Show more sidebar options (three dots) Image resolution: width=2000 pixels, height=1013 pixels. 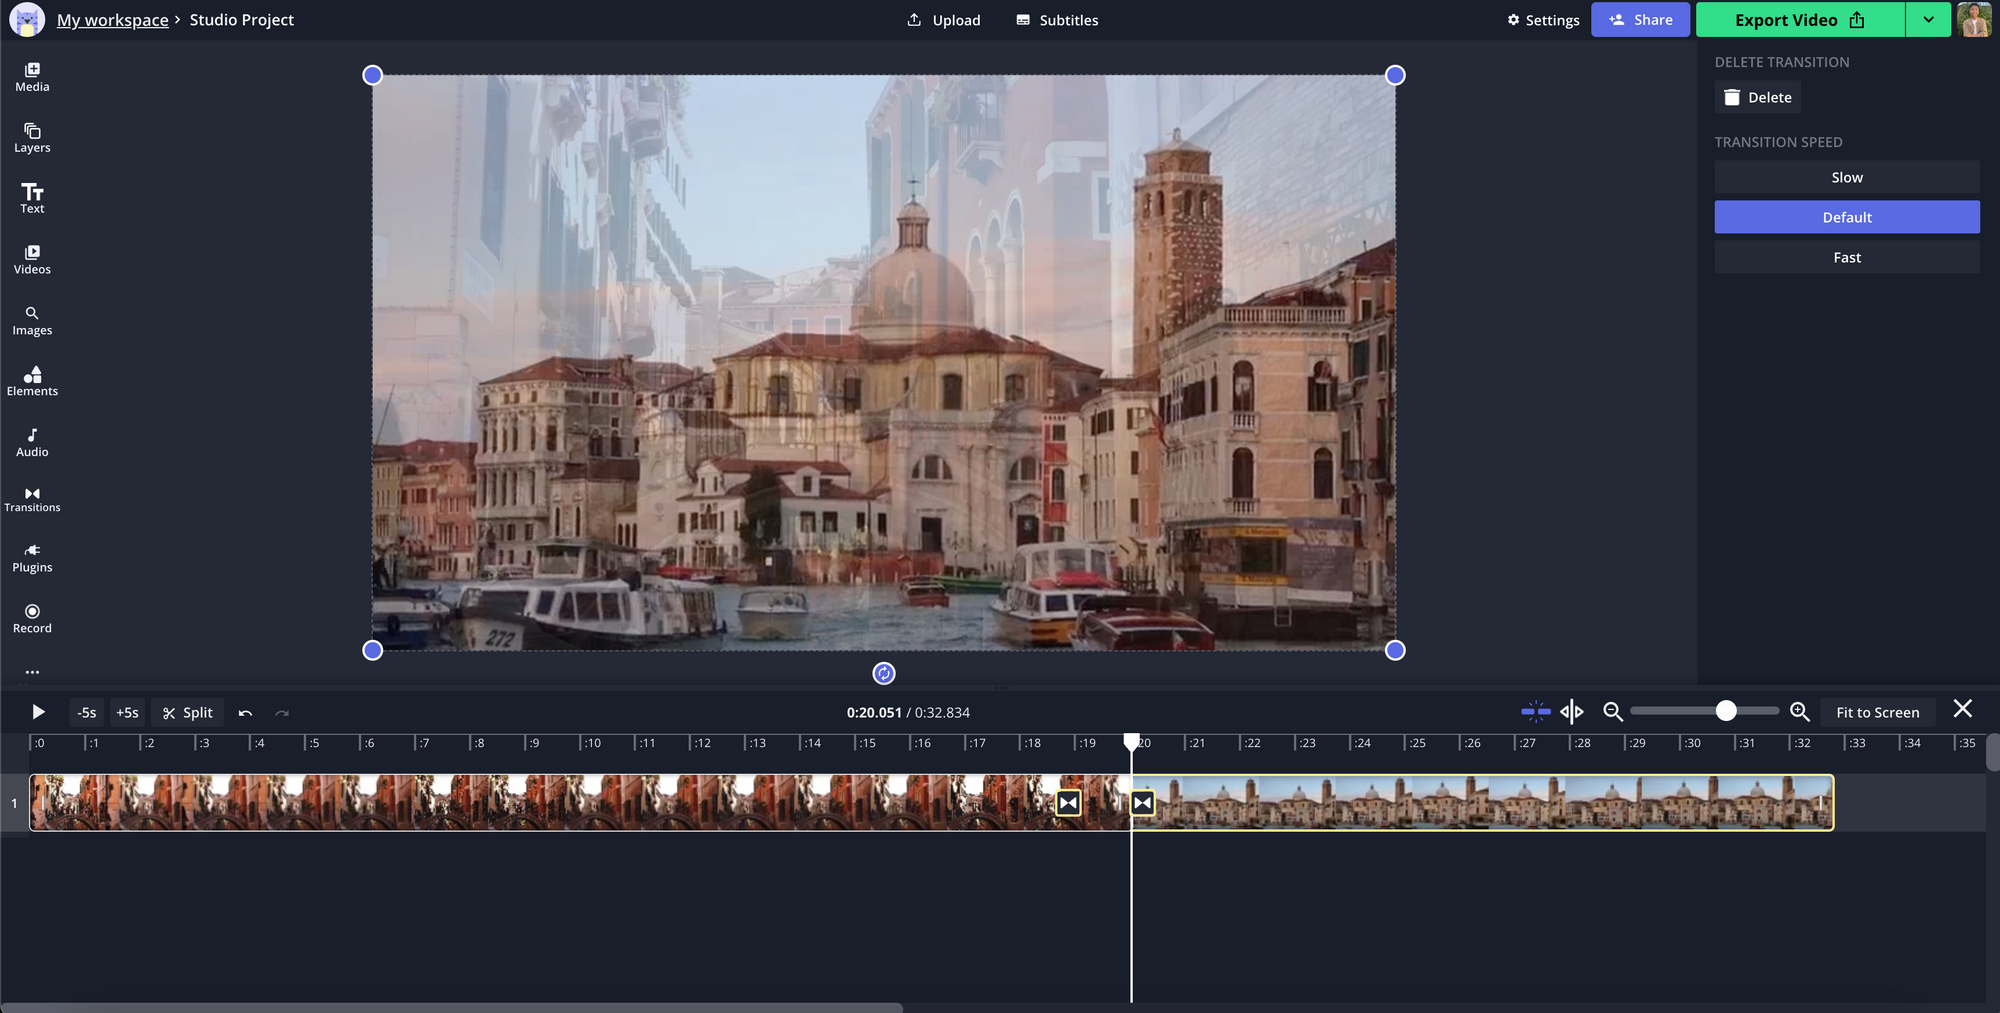[32, 672]
